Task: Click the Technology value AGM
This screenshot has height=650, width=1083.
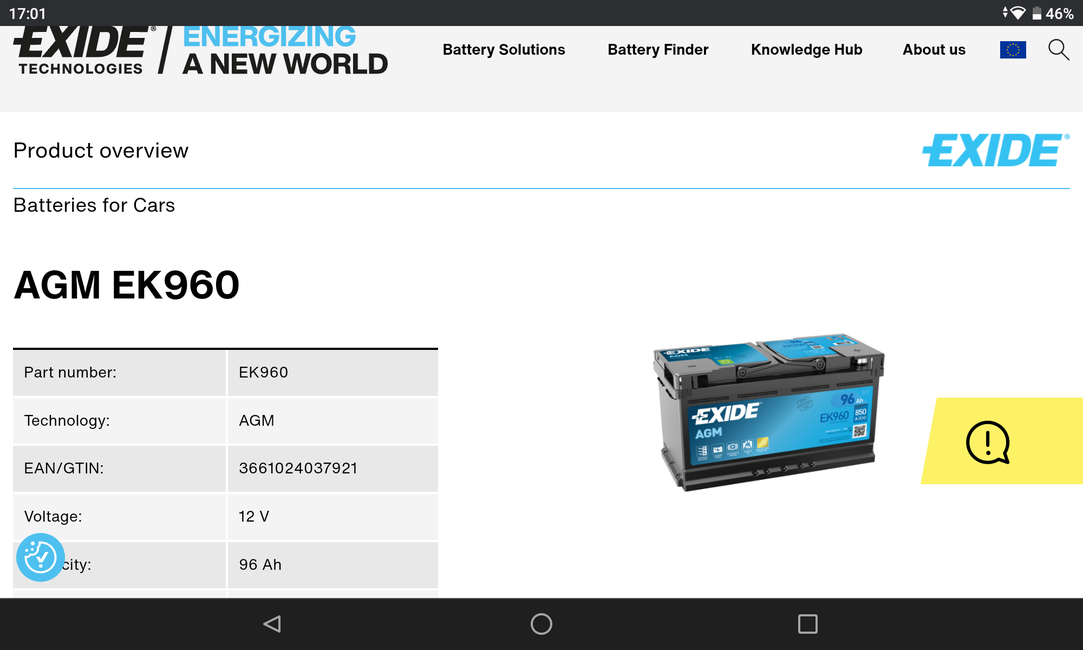Action: click(256, 421)
